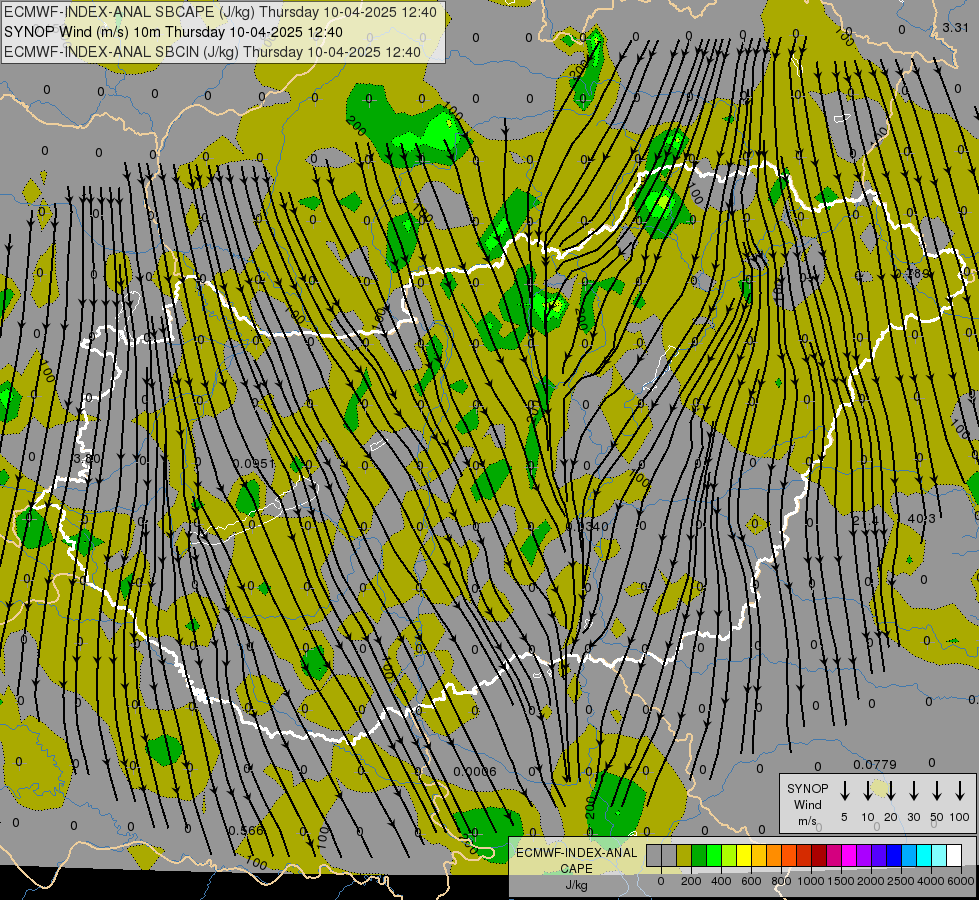Click the 0.0779 value on the map

click(x=875, y=764)
